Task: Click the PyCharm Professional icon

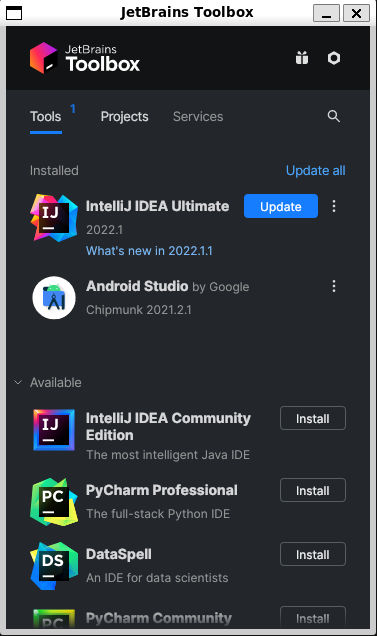Action: click(x=54, y=502)
